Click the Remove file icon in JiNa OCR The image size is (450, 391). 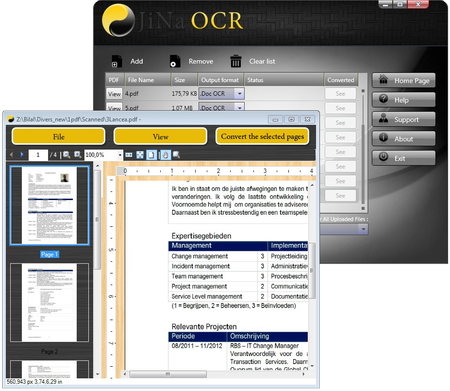[175, 61]
